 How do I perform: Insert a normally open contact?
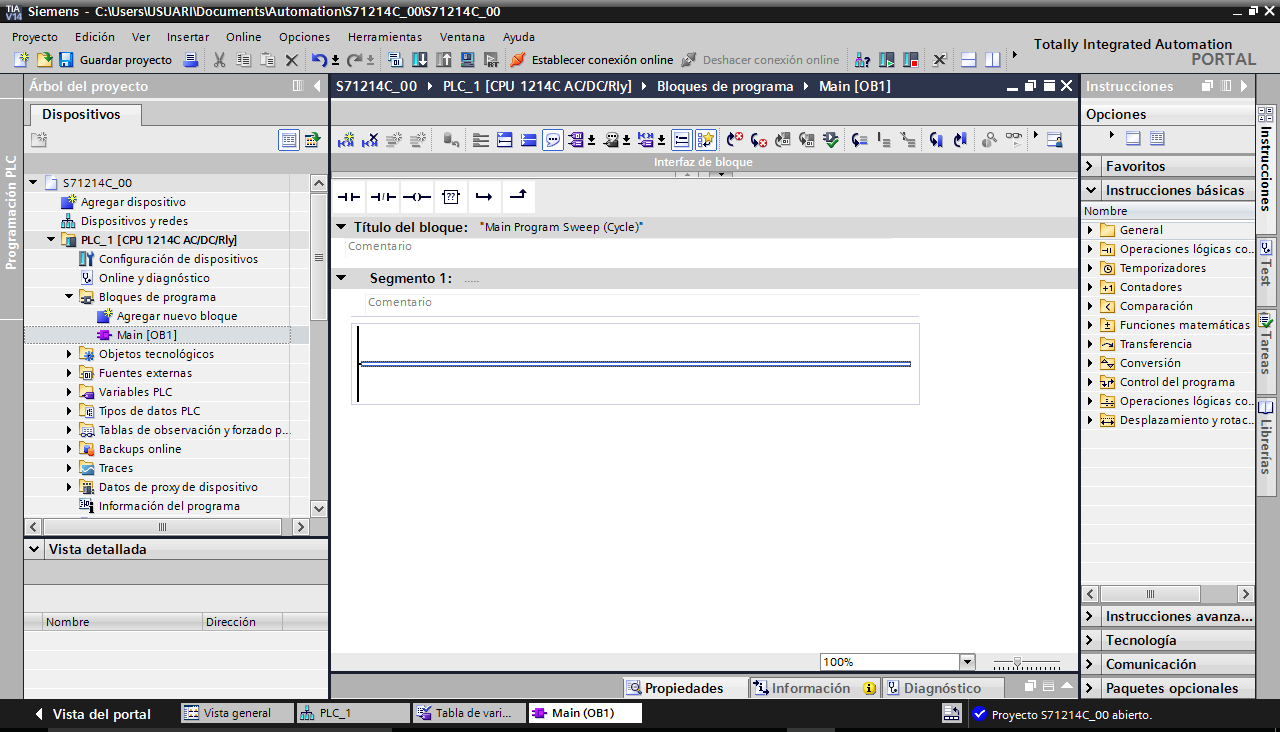pyautogui.click(x=348, y=196)
